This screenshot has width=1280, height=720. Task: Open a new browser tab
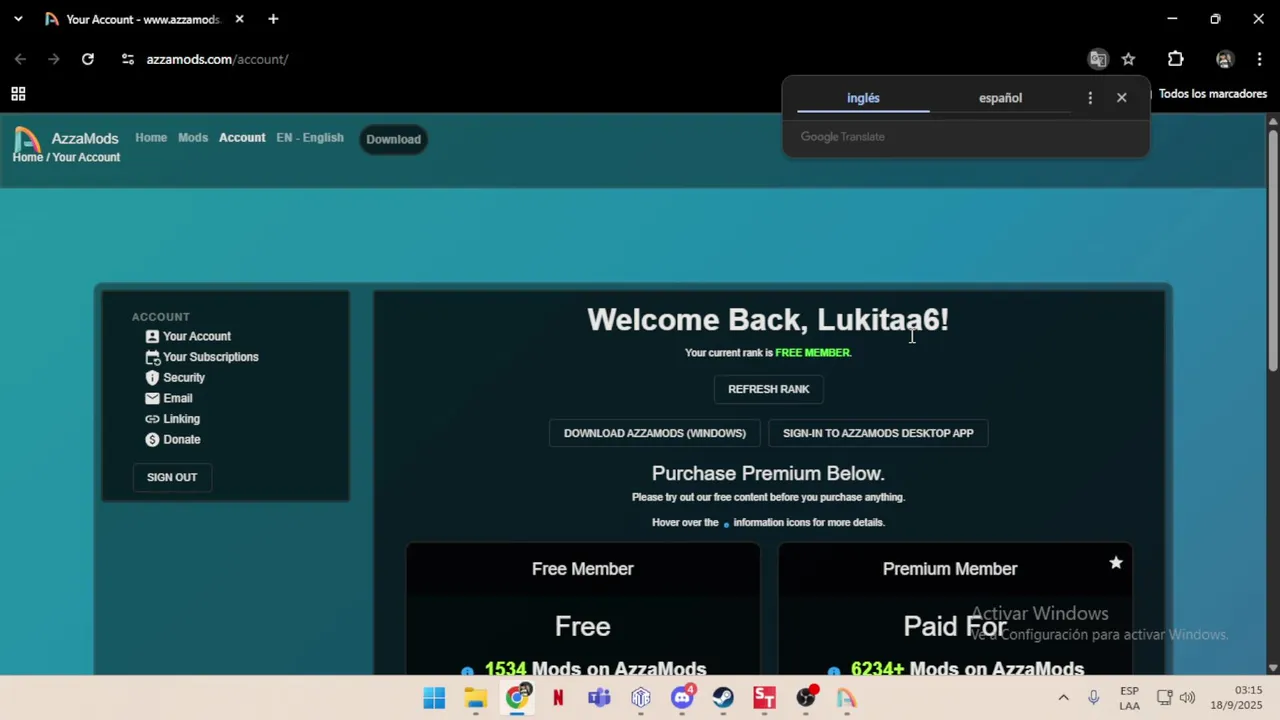tap(273, 19)
